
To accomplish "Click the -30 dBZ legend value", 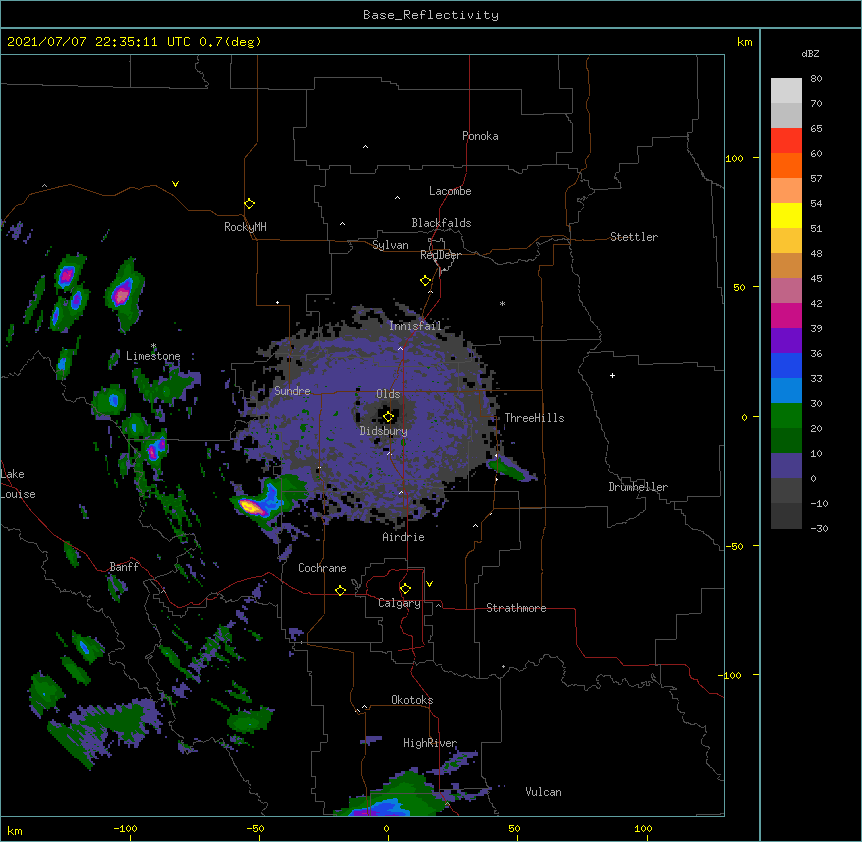I will [819, 529].
